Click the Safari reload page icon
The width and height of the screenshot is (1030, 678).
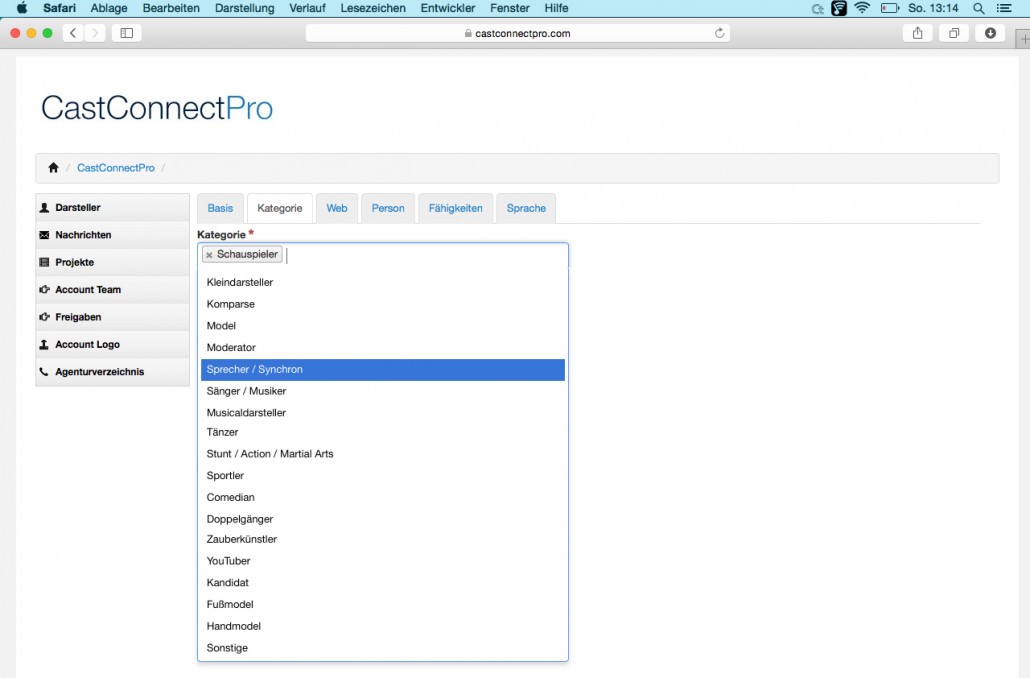pyautogui.click(x=719, y=33)
